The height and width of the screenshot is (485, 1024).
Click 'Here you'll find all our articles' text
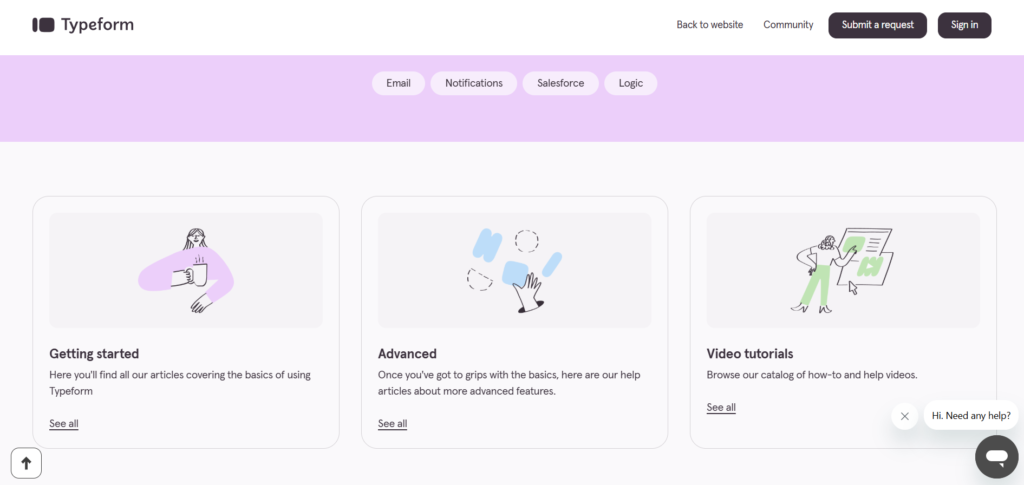click(x=180, y=383)
